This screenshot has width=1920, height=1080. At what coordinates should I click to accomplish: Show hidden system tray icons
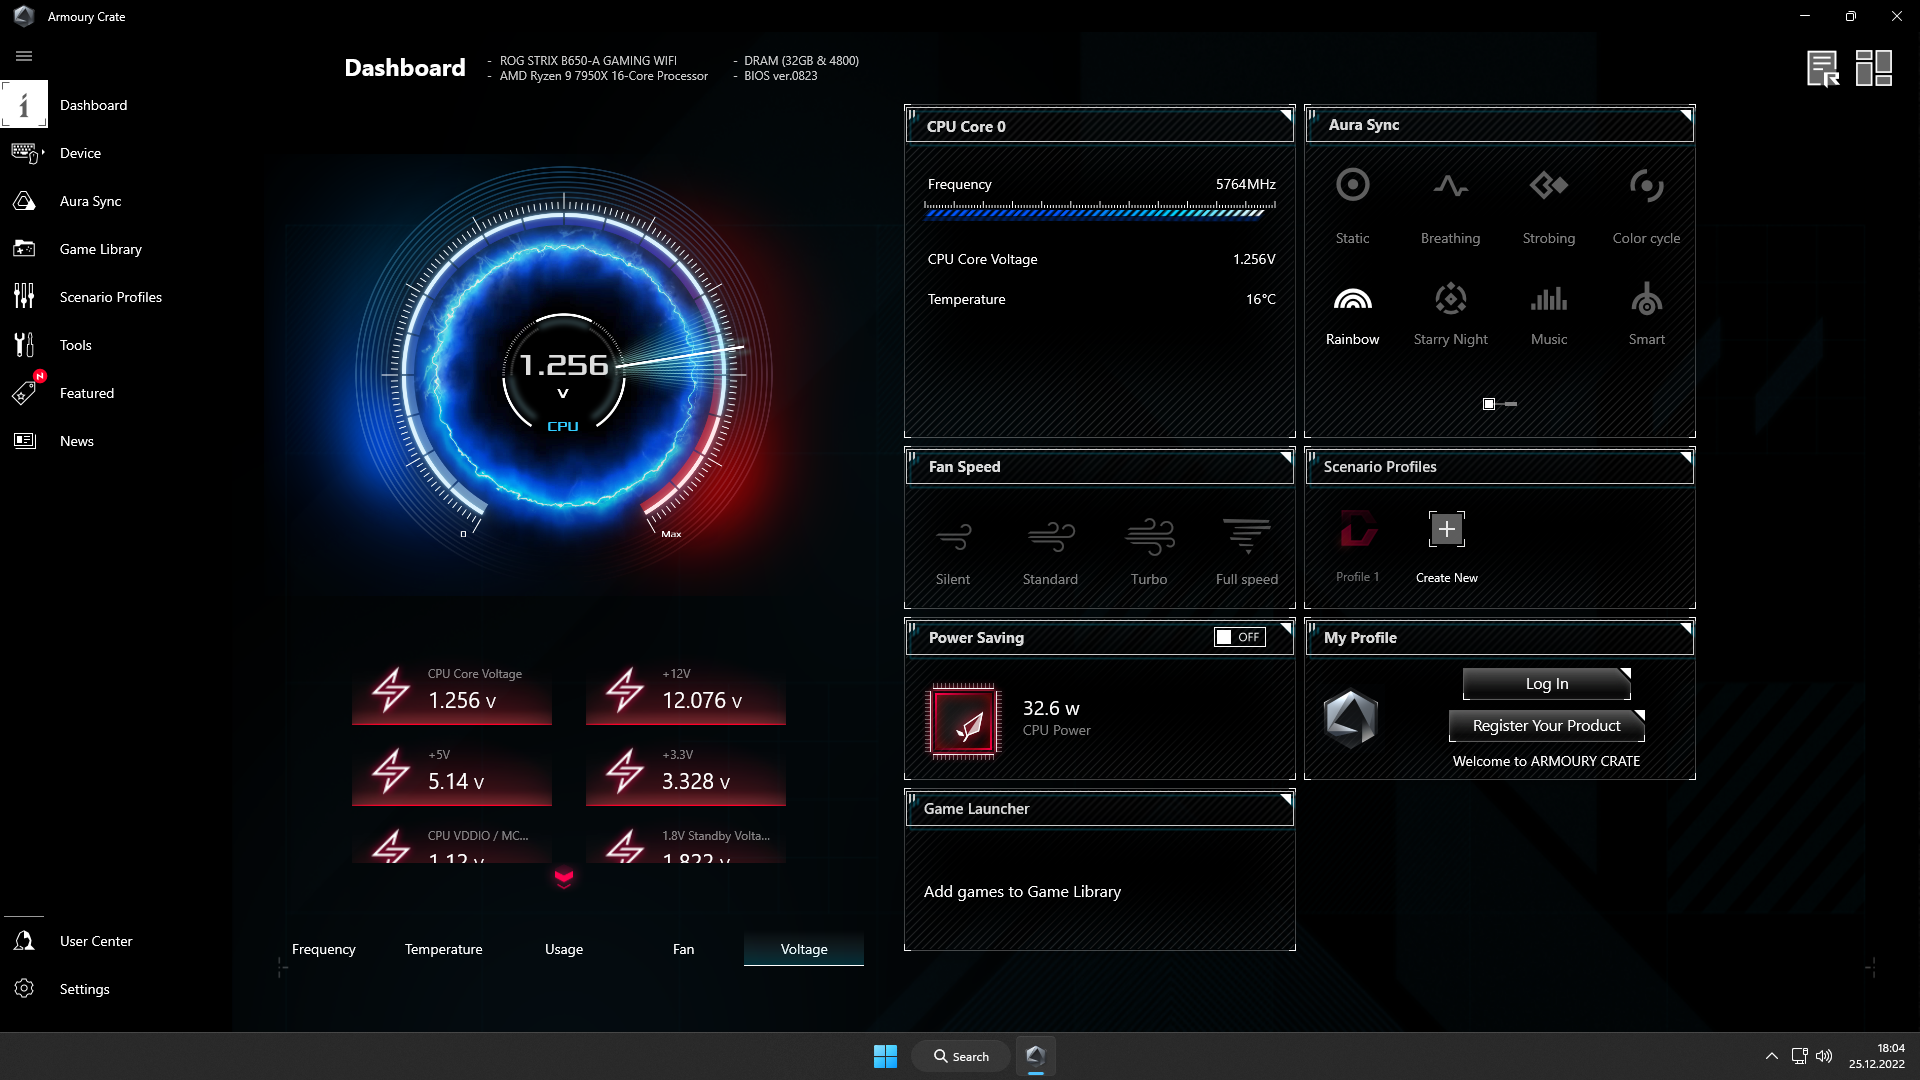pyautogui.click(x=1771, y=1056)
